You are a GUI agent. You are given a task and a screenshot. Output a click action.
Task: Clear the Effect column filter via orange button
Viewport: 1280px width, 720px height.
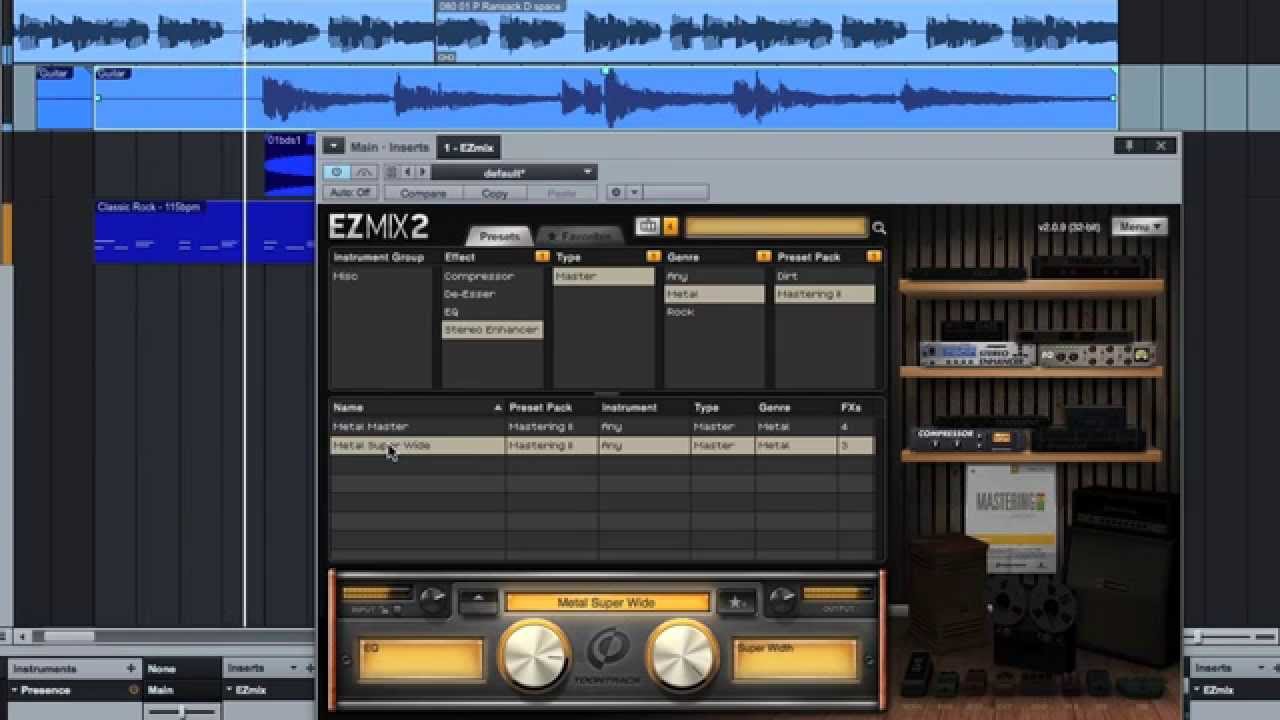click(543, 257)
